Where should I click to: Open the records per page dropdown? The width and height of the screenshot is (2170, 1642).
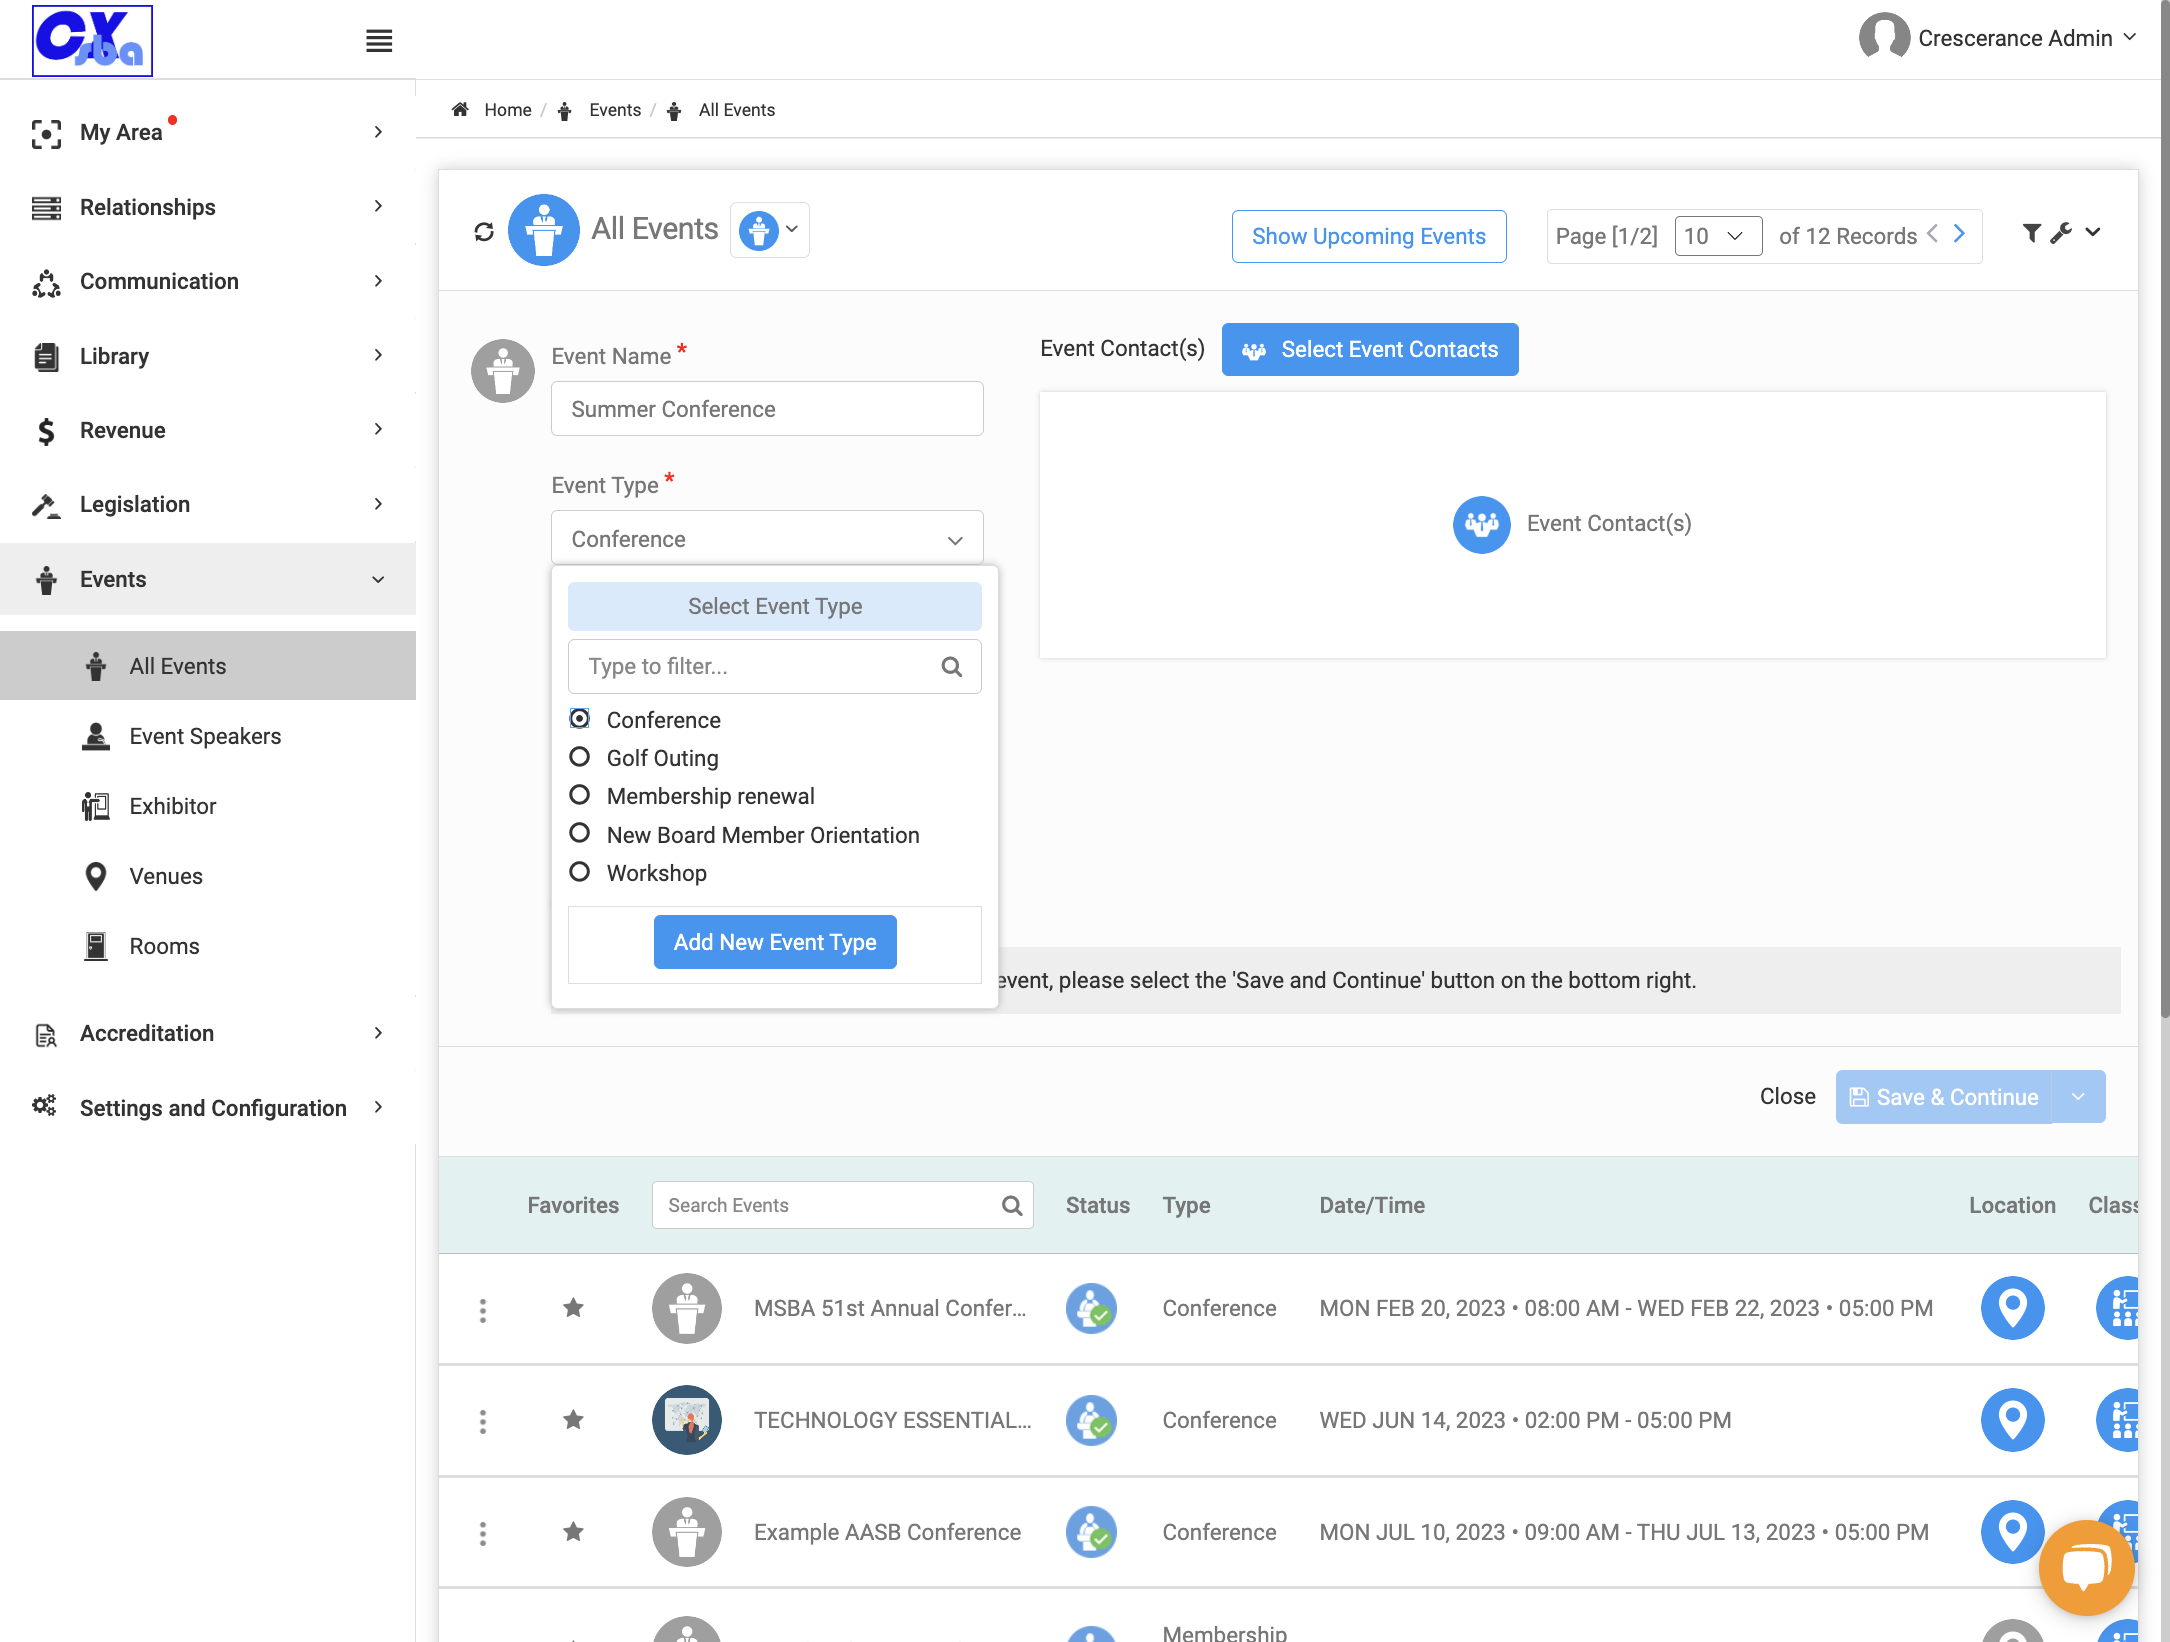[x=1718, y=236]
